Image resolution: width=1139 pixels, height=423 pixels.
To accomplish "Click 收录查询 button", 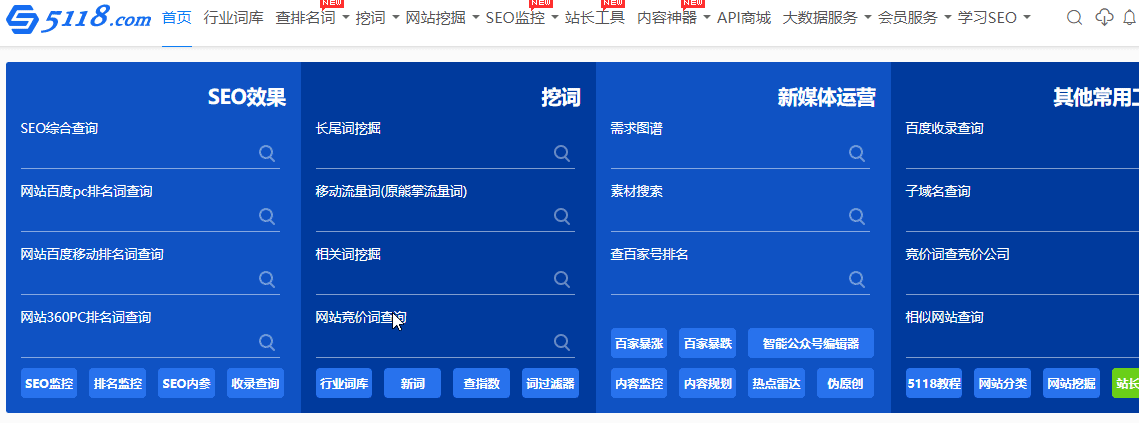I will point(255,383).
